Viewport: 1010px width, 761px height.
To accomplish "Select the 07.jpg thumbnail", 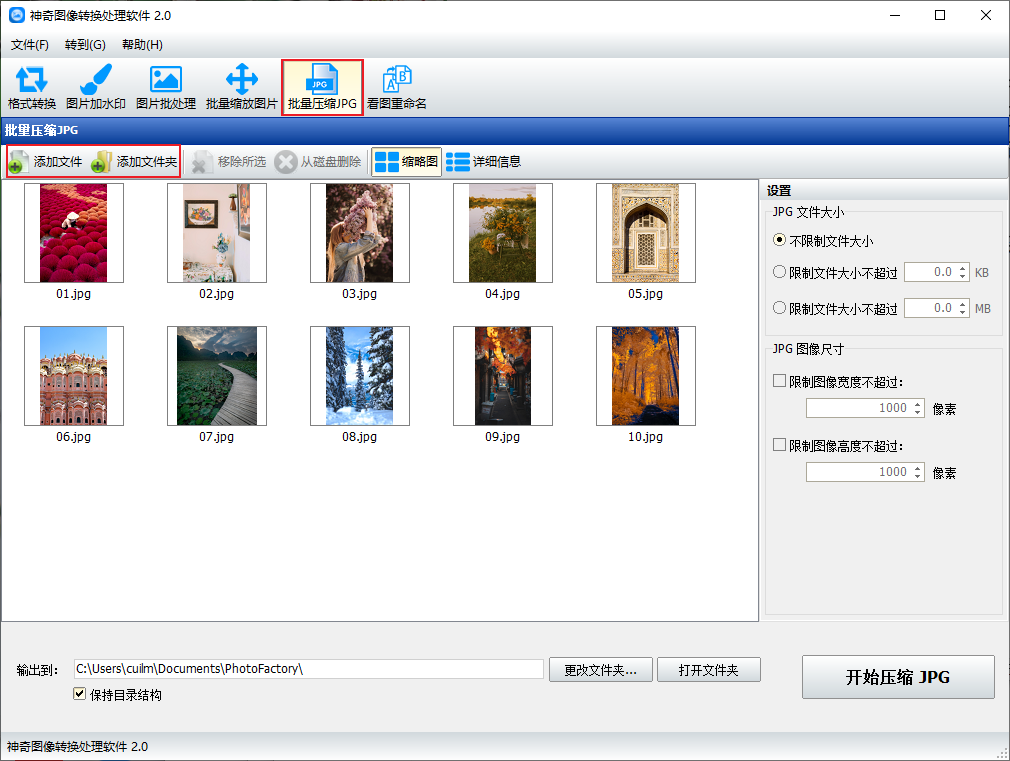I will click(216, 376).
